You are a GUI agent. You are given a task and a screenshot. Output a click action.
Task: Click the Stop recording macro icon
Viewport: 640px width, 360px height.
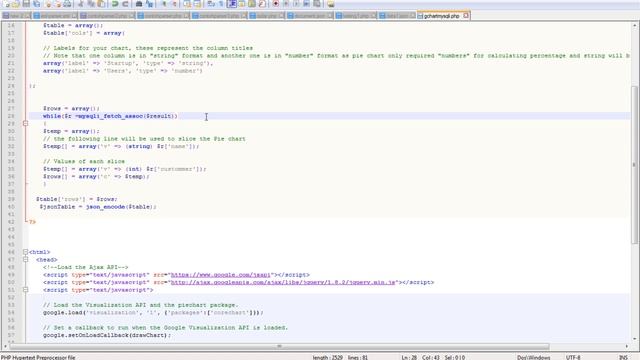coord(286,4)
